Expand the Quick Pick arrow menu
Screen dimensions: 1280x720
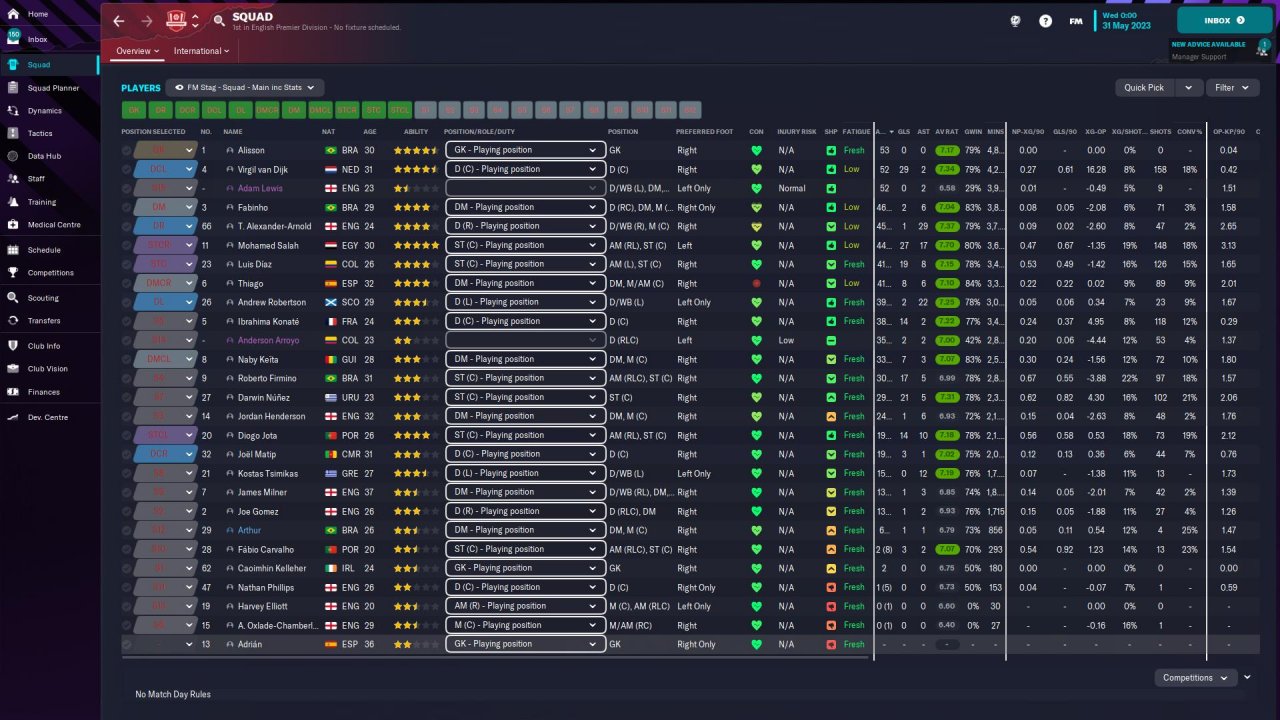tap(1188, 88)
